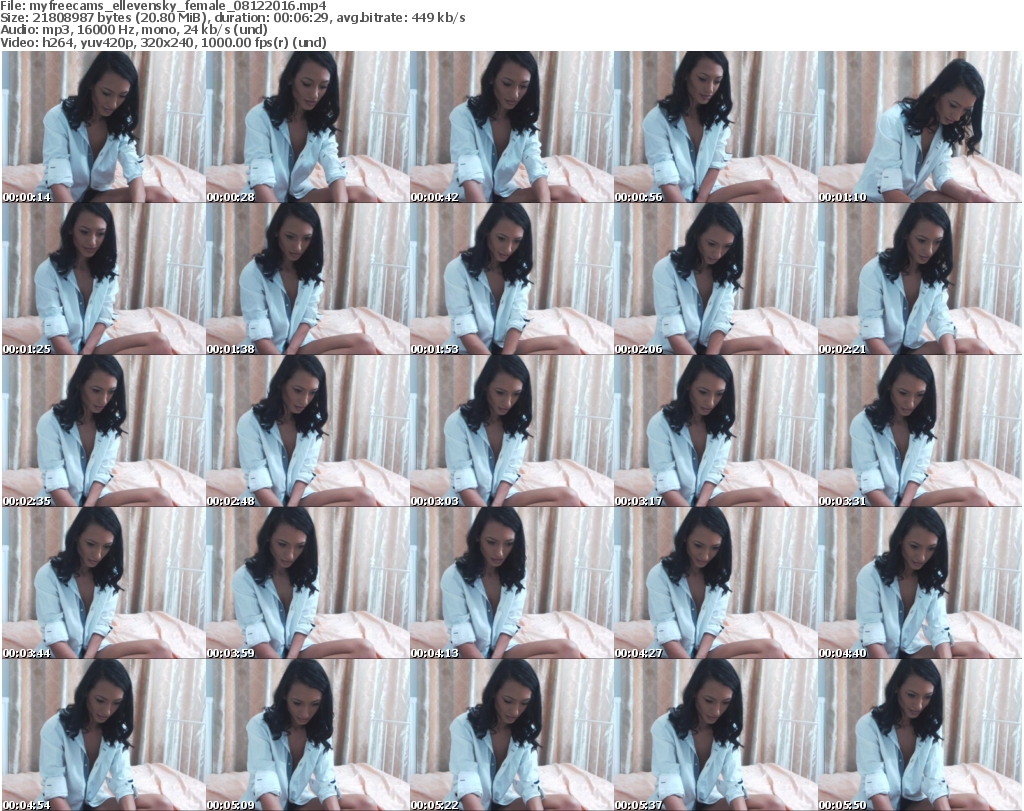1024x811 pixels.
Task: Click the 00:05:50 thumbnail frame
Action: click(x=920, y=735)
